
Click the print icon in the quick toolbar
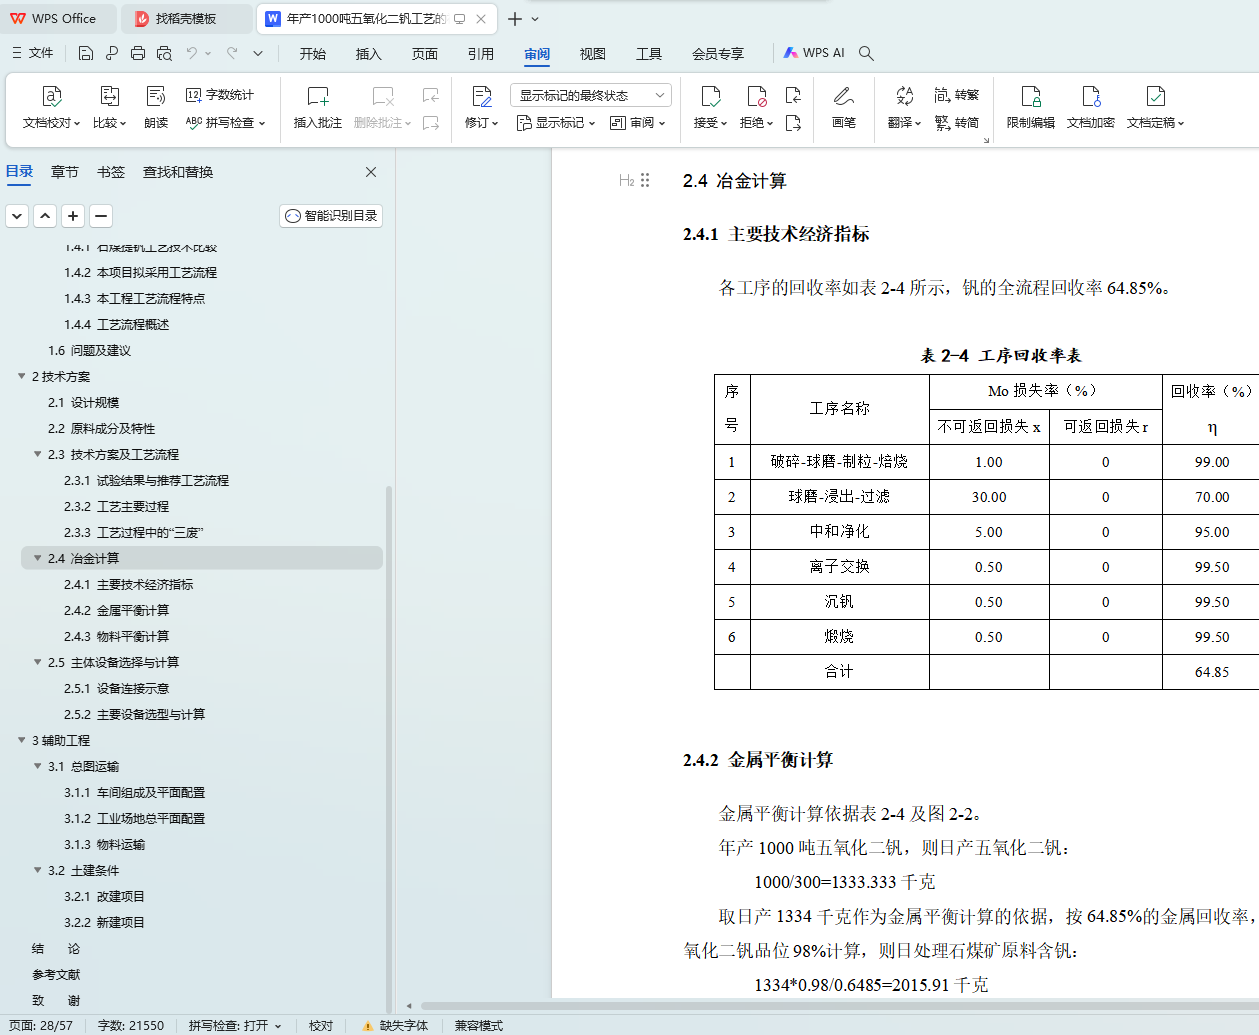coord(138,53)
